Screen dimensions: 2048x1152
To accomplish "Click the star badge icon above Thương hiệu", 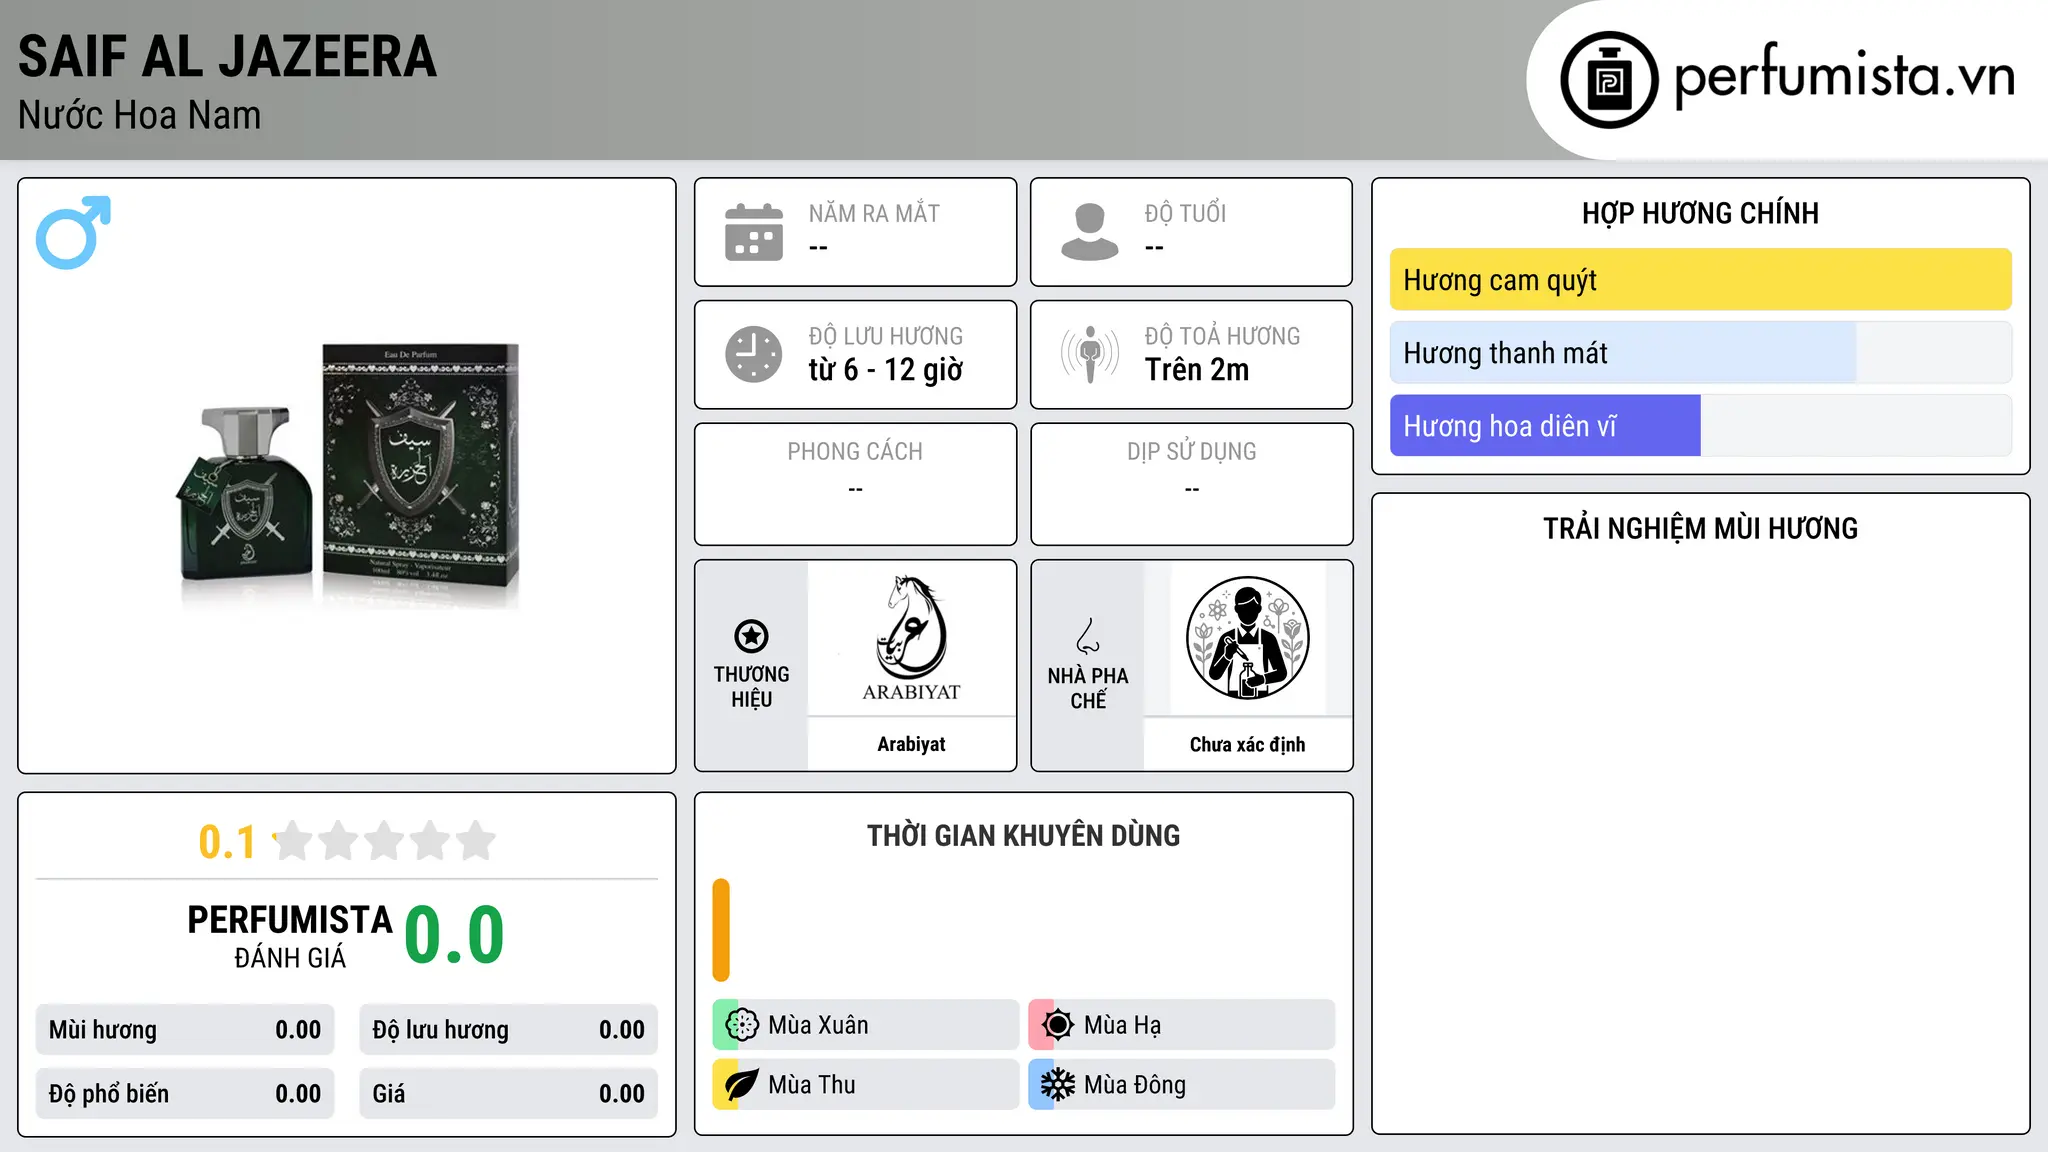I will (x=751, y=636).
